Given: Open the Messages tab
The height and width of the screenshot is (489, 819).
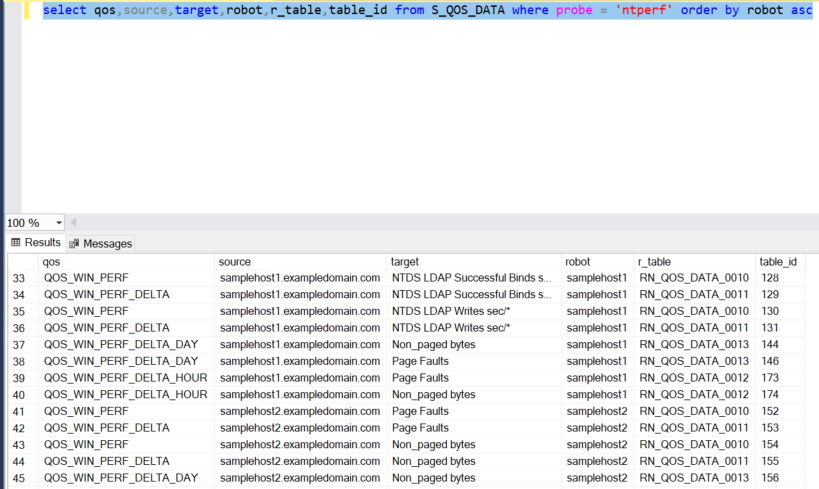Looking at the screenshot, I should [x=106, y=243].
